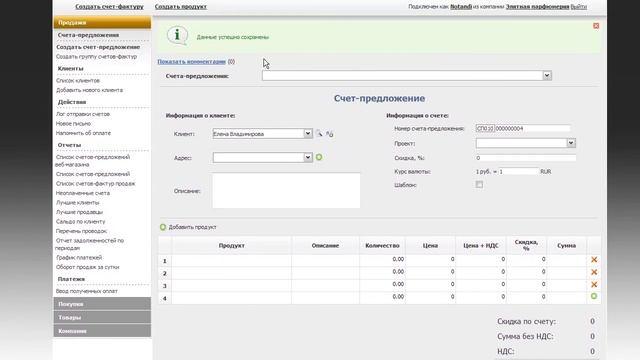Screen dimensions: 640x360
Task: Open Лог отправки счетов
Action: (x=83, y=114)
